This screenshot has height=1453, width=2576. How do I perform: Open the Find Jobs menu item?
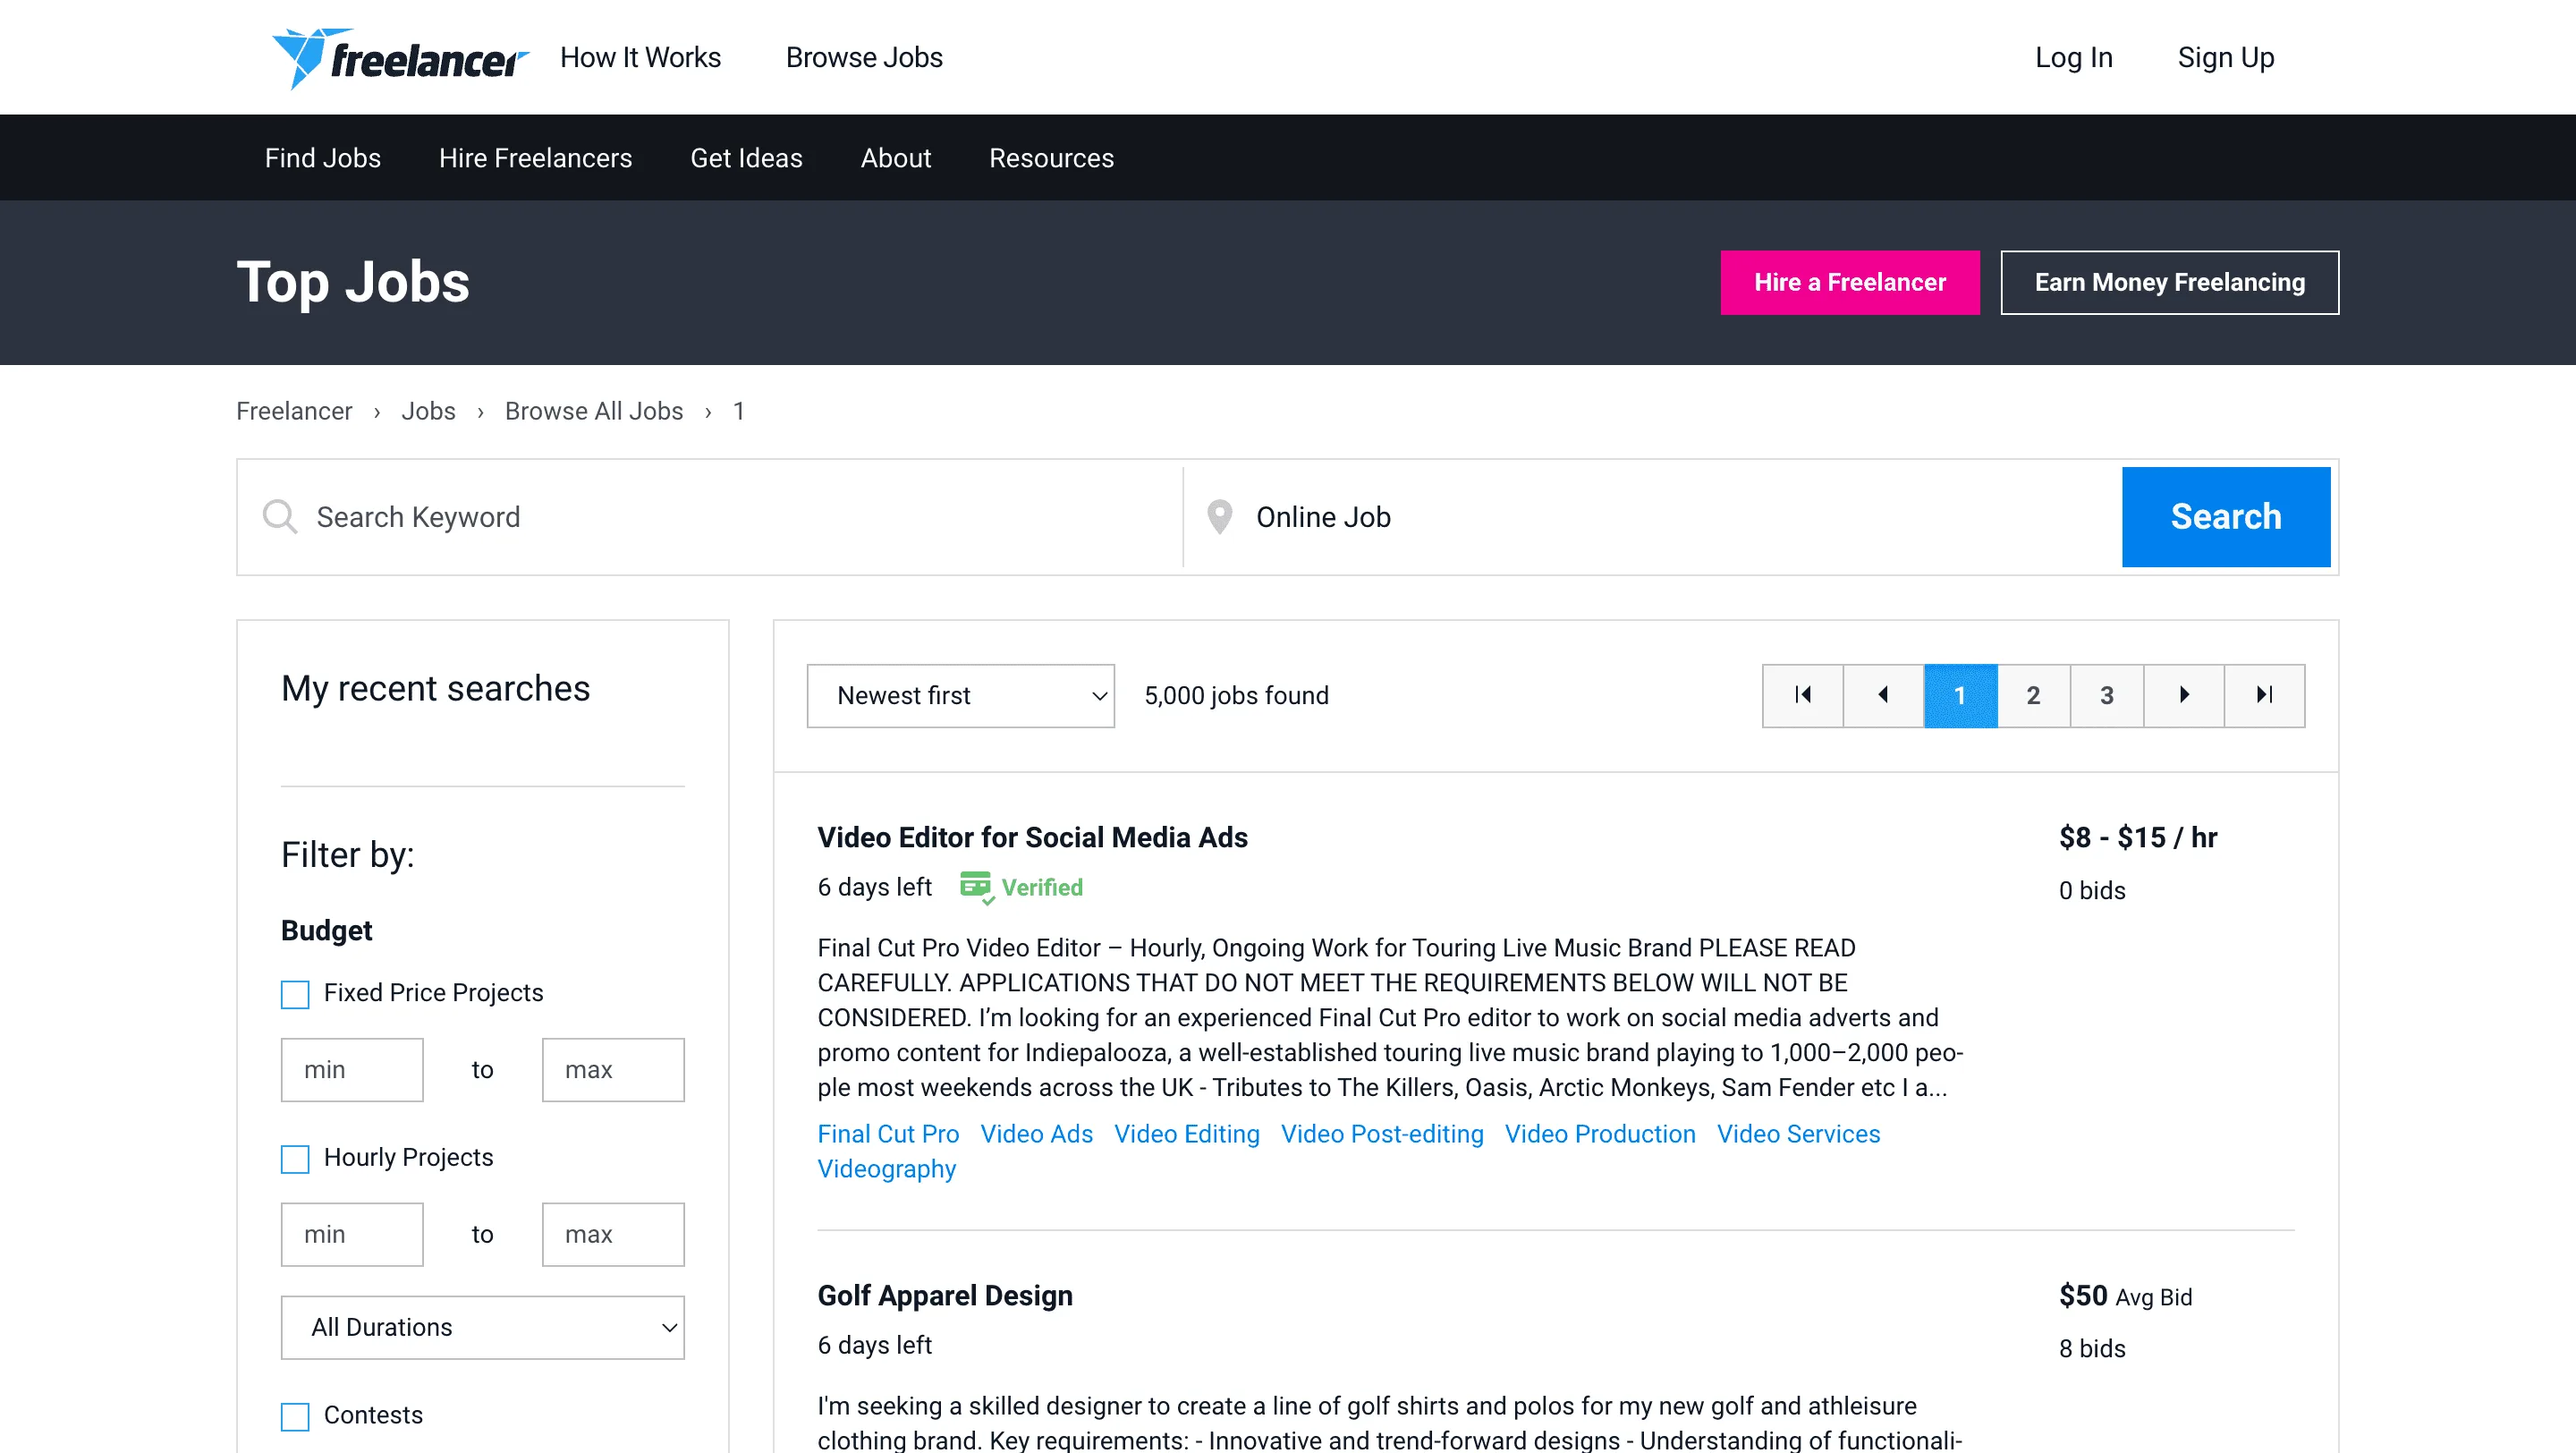[322, 158]
